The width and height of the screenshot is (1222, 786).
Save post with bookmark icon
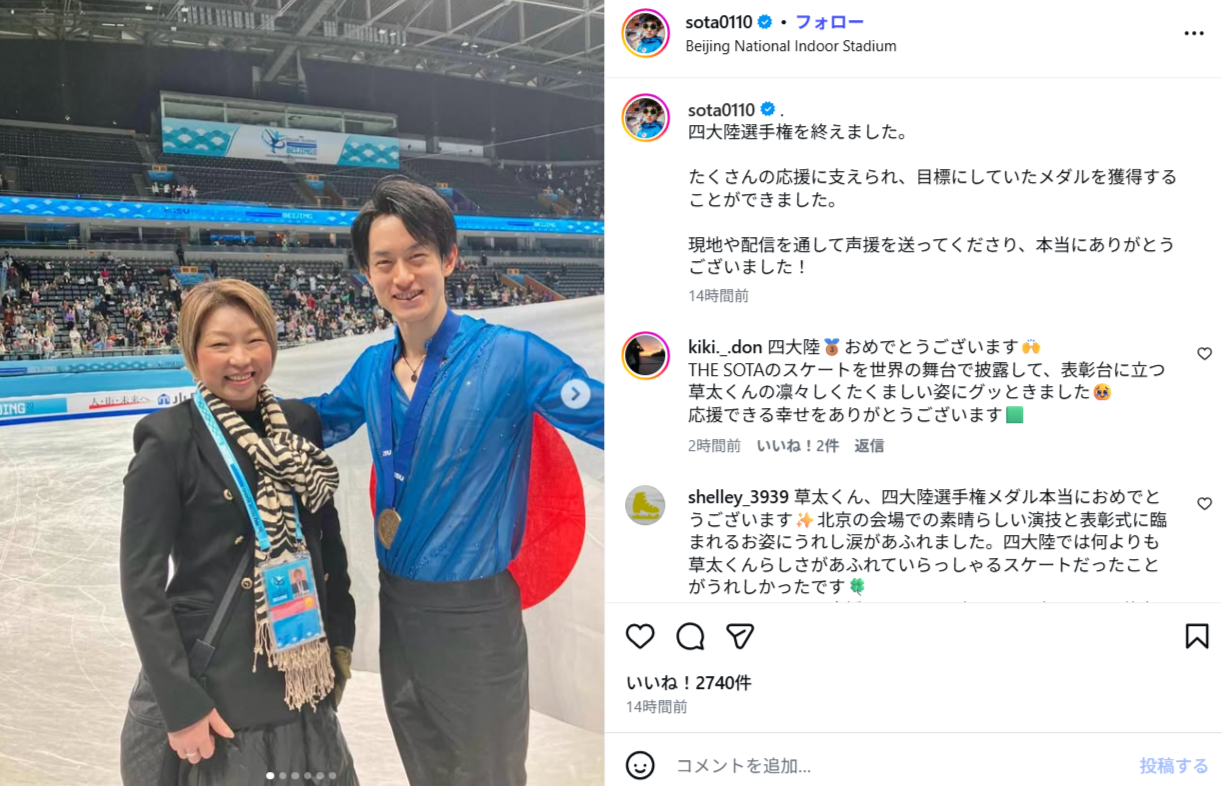1197,636
